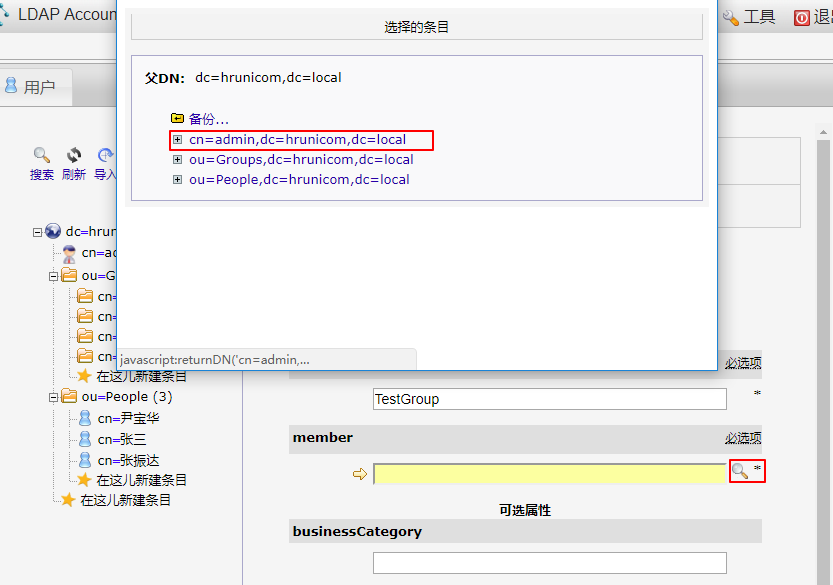Click the user icon beside cn=张三
833x585 pixels.
click(x=85, y=439)
